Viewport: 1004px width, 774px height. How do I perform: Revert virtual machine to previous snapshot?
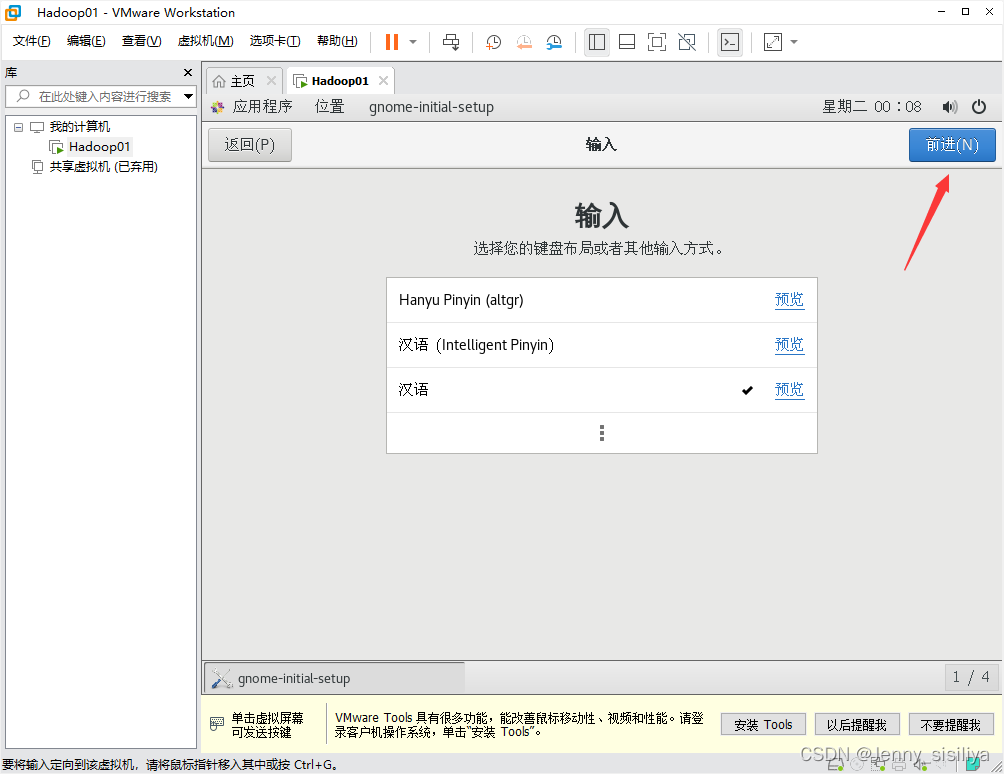coord(524,42)
